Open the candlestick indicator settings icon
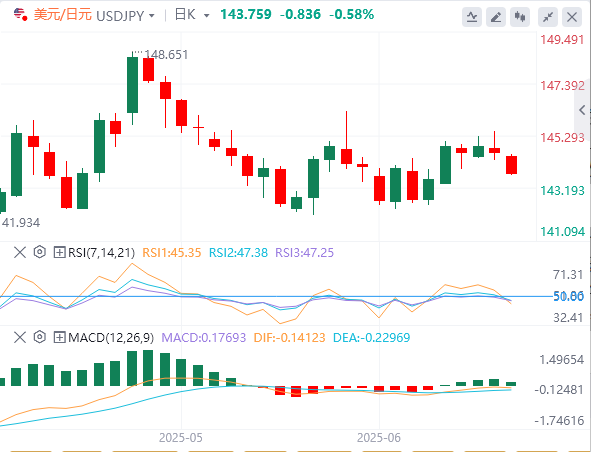The width and height of the screenshot is (591, 452). [520, 17]
